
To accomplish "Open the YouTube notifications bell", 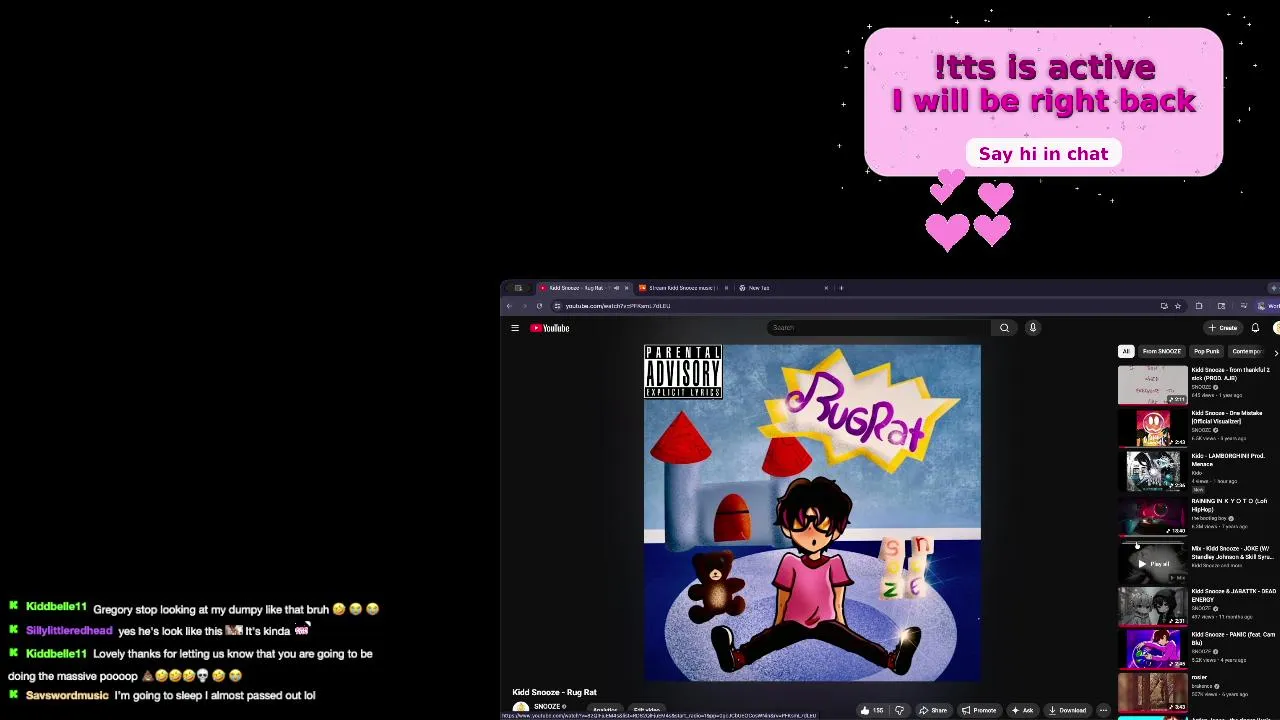I will point(1255,328).
